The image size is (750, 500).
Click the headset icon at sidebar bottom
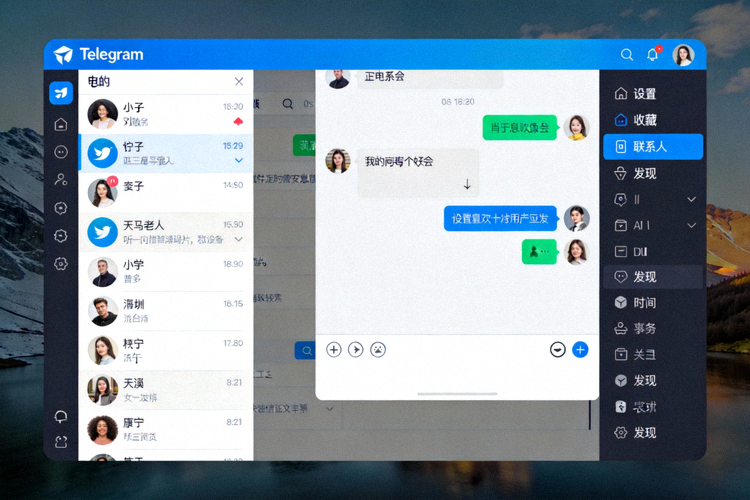coord(61,416)
